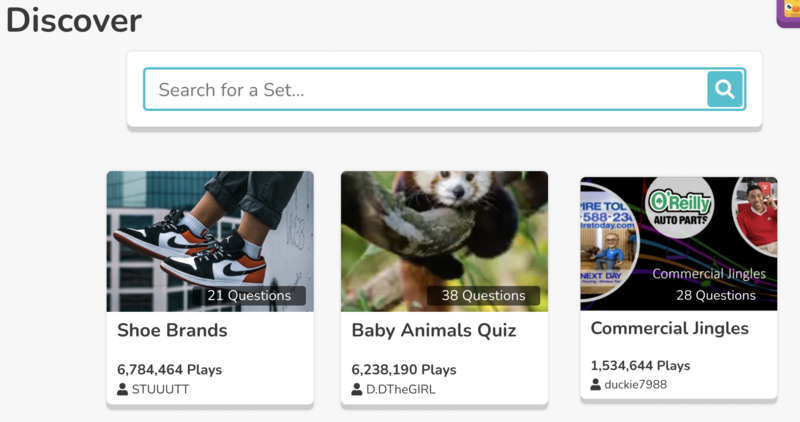
Task: Click the magnifying glass search button
Action: 725,89
